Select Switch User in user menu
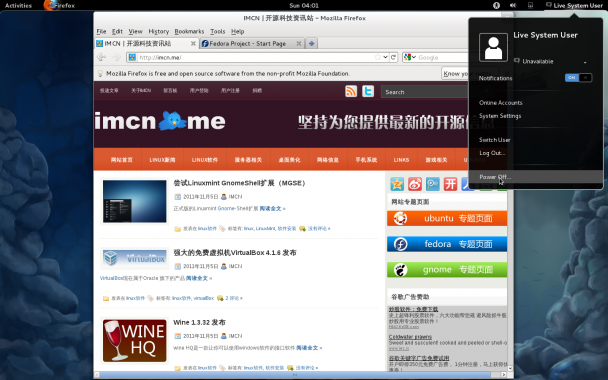608x380 pixels. coord(494,140)
